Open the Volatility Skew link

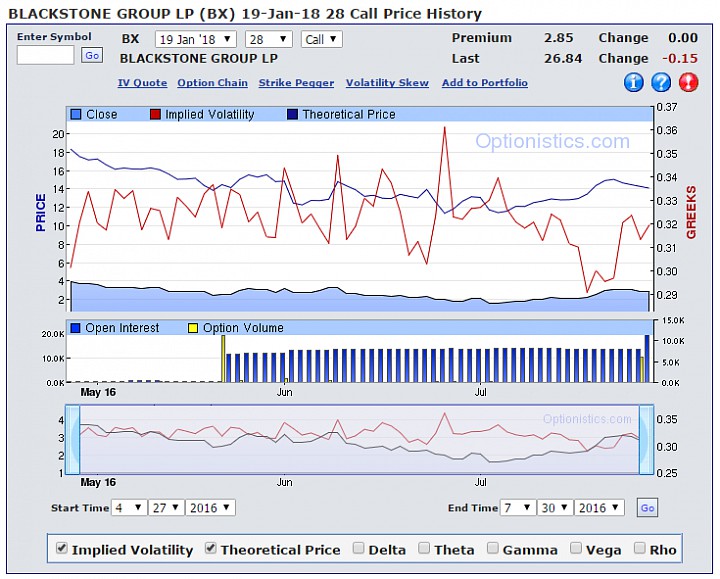click(x=387, y=83)
